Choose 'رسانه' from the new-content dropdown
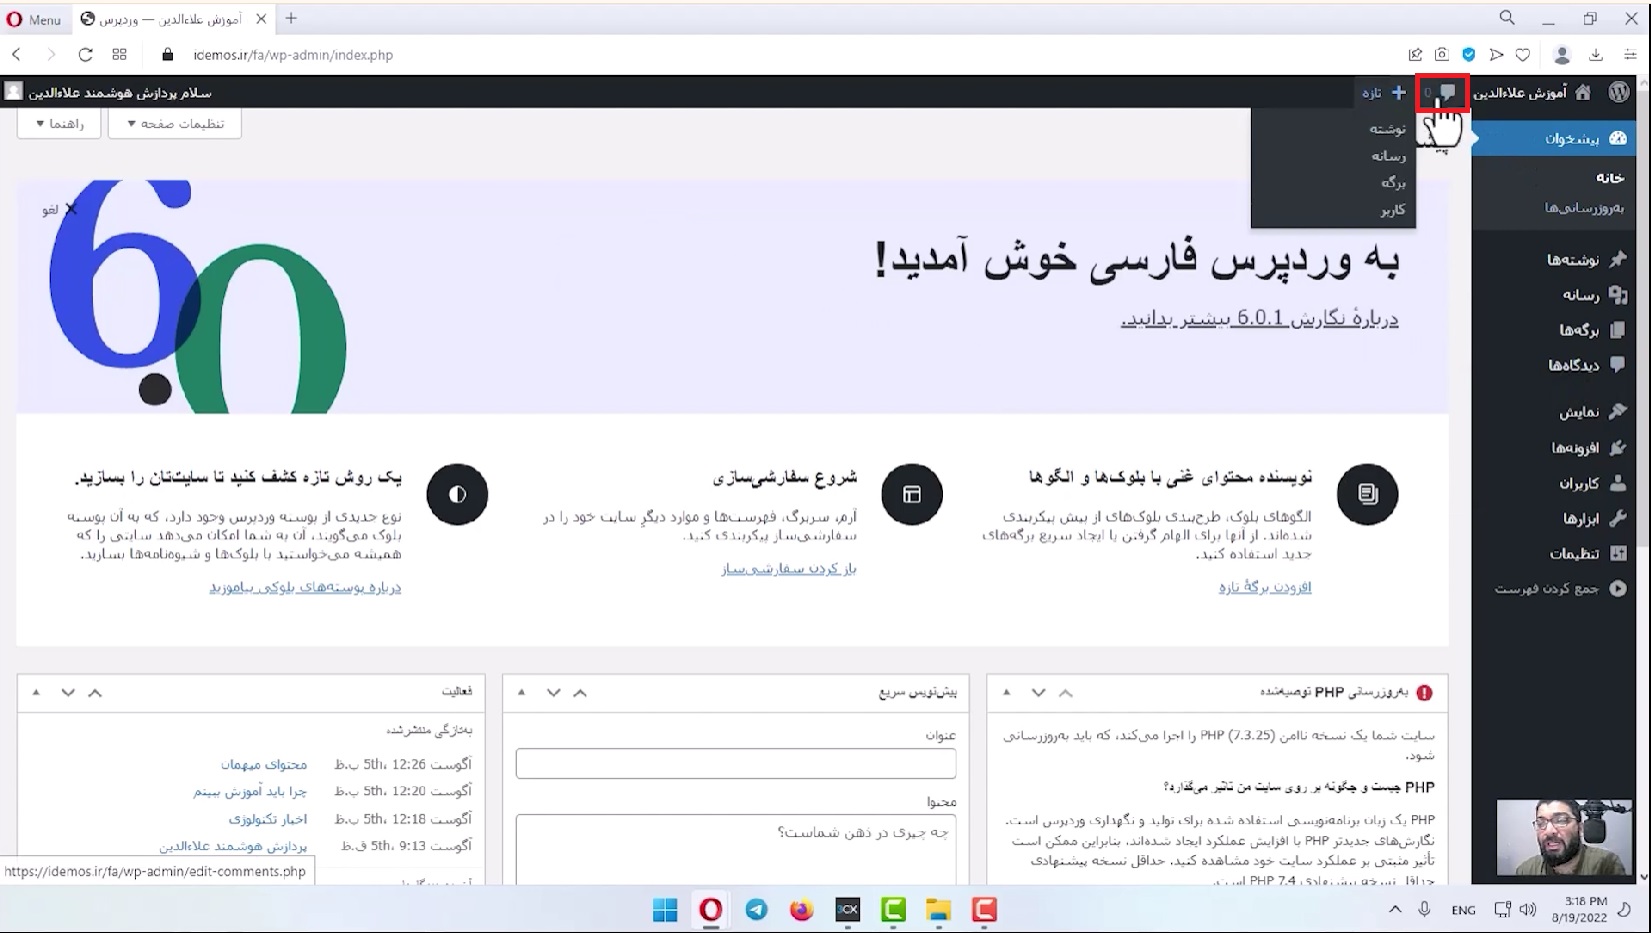The image size is (1651, 933). [x=1388, y=156]
